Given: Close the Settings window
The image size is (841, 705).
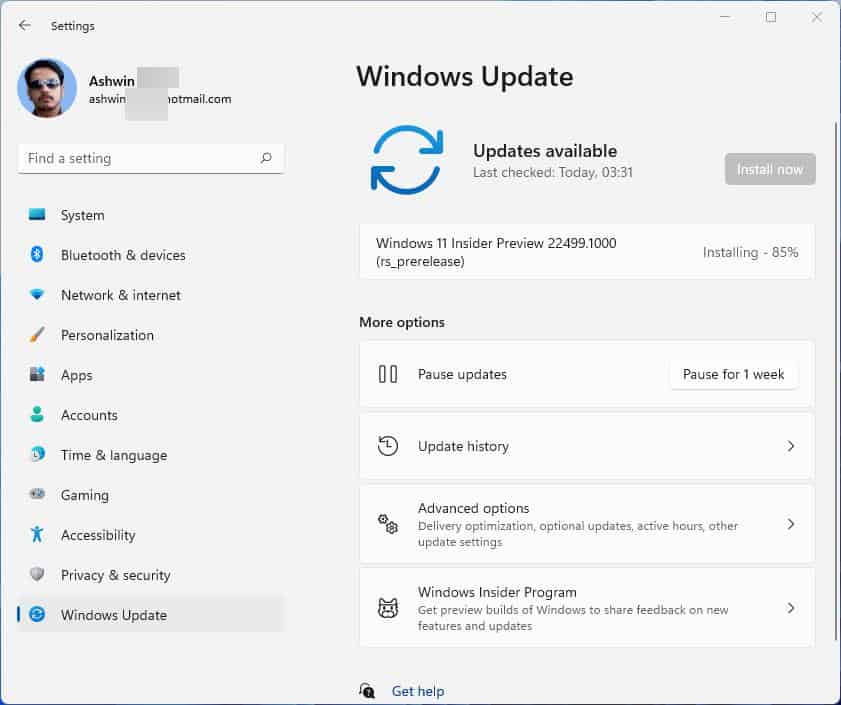Looking at the screenshot, I should click(816, 17).
